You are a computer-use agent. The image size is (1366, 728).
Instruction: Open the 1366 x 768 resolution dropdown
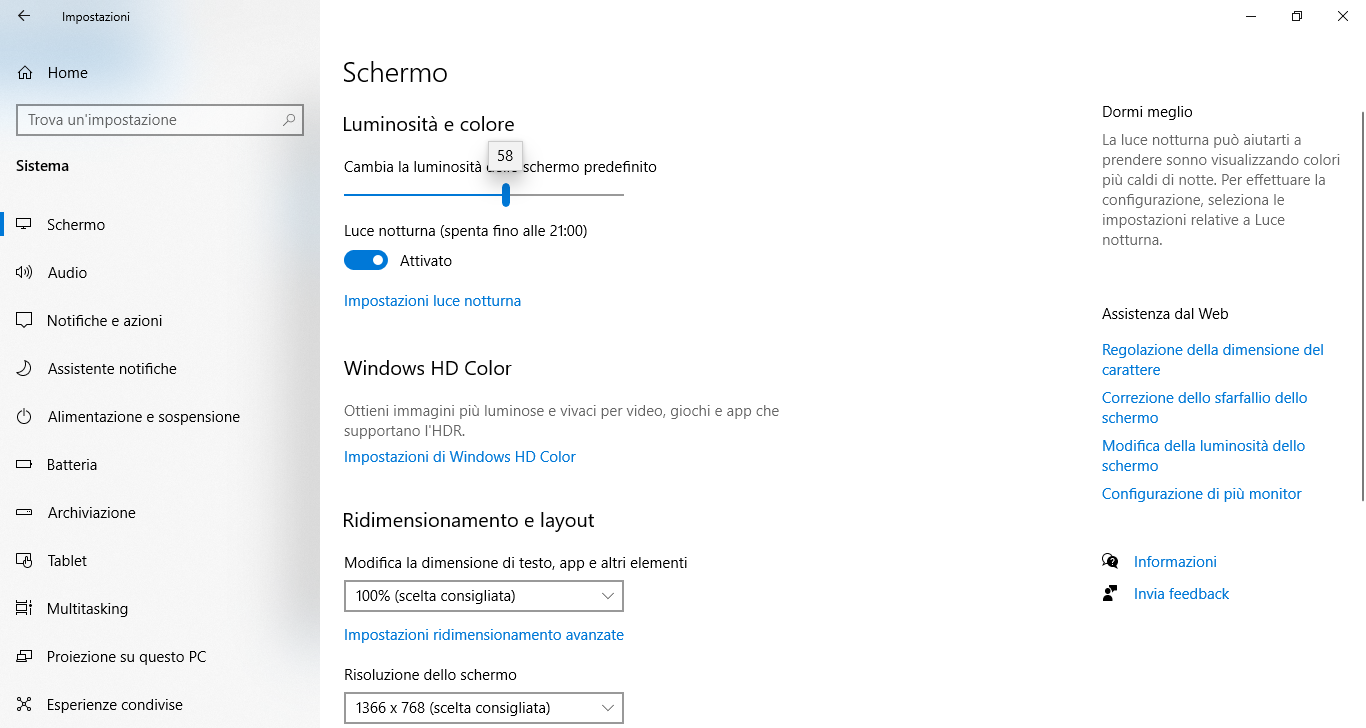(x=484, y=708)
